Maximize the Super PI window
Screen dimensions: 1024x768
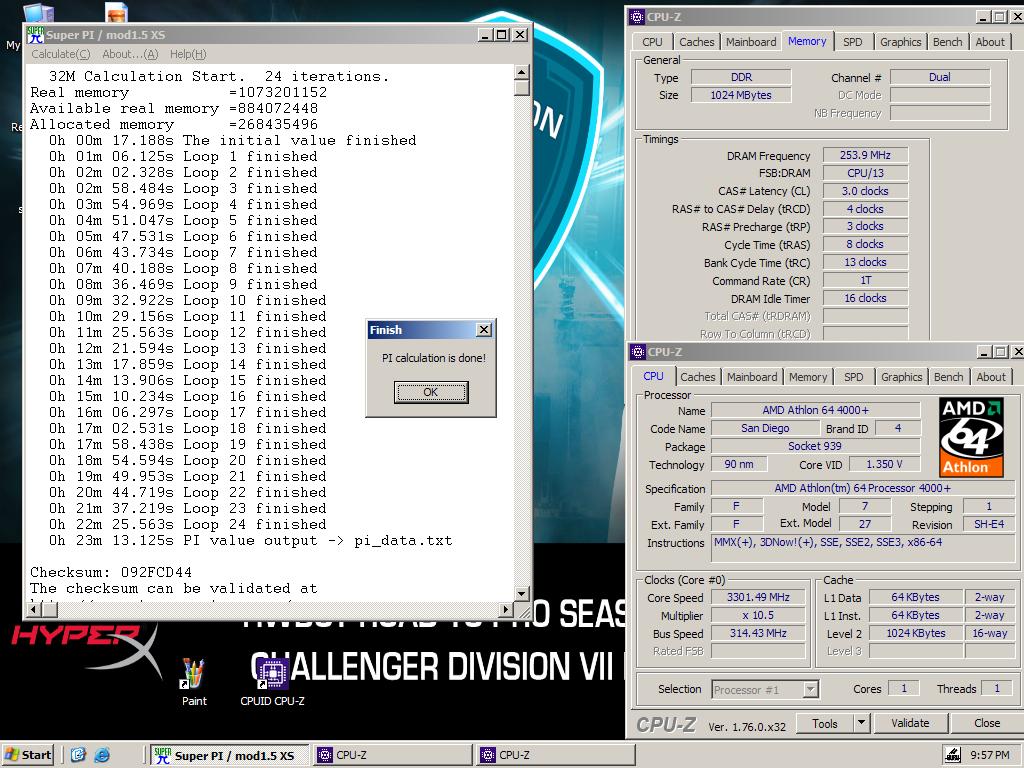pyautogui.click(x=502, y=35)
